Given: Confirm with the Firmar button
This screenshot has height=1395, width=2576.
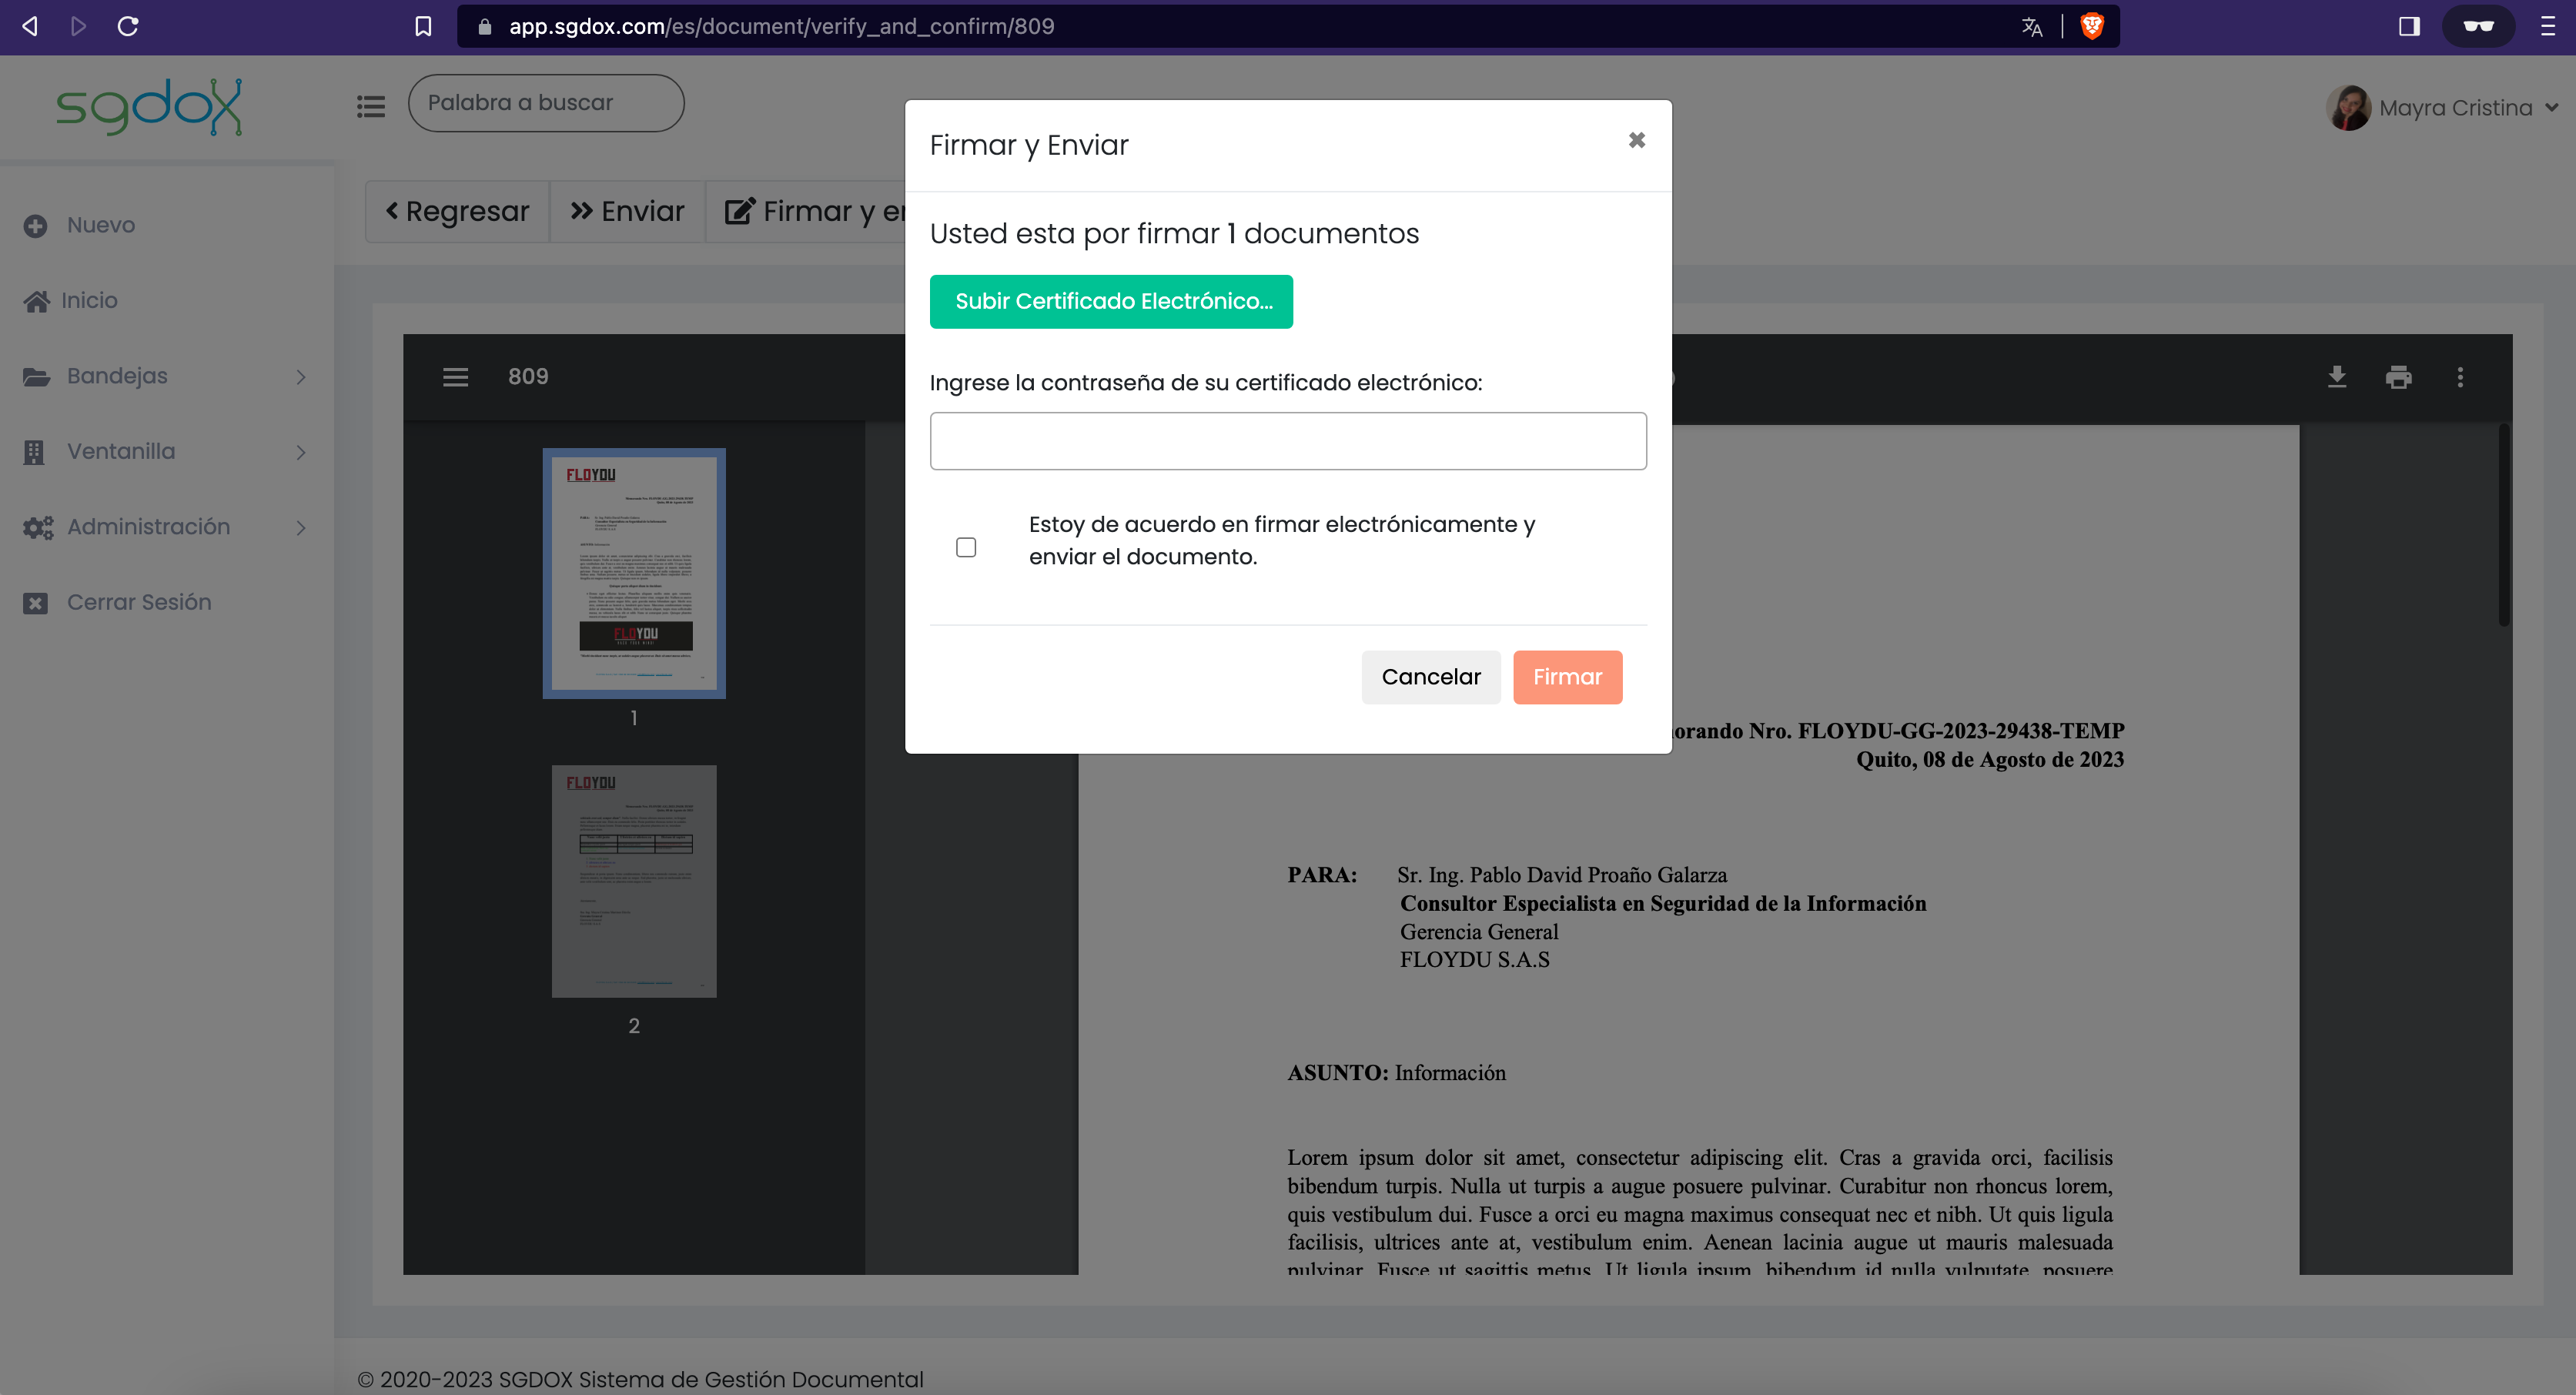Looking at the screenshot, I should 1567,677.
